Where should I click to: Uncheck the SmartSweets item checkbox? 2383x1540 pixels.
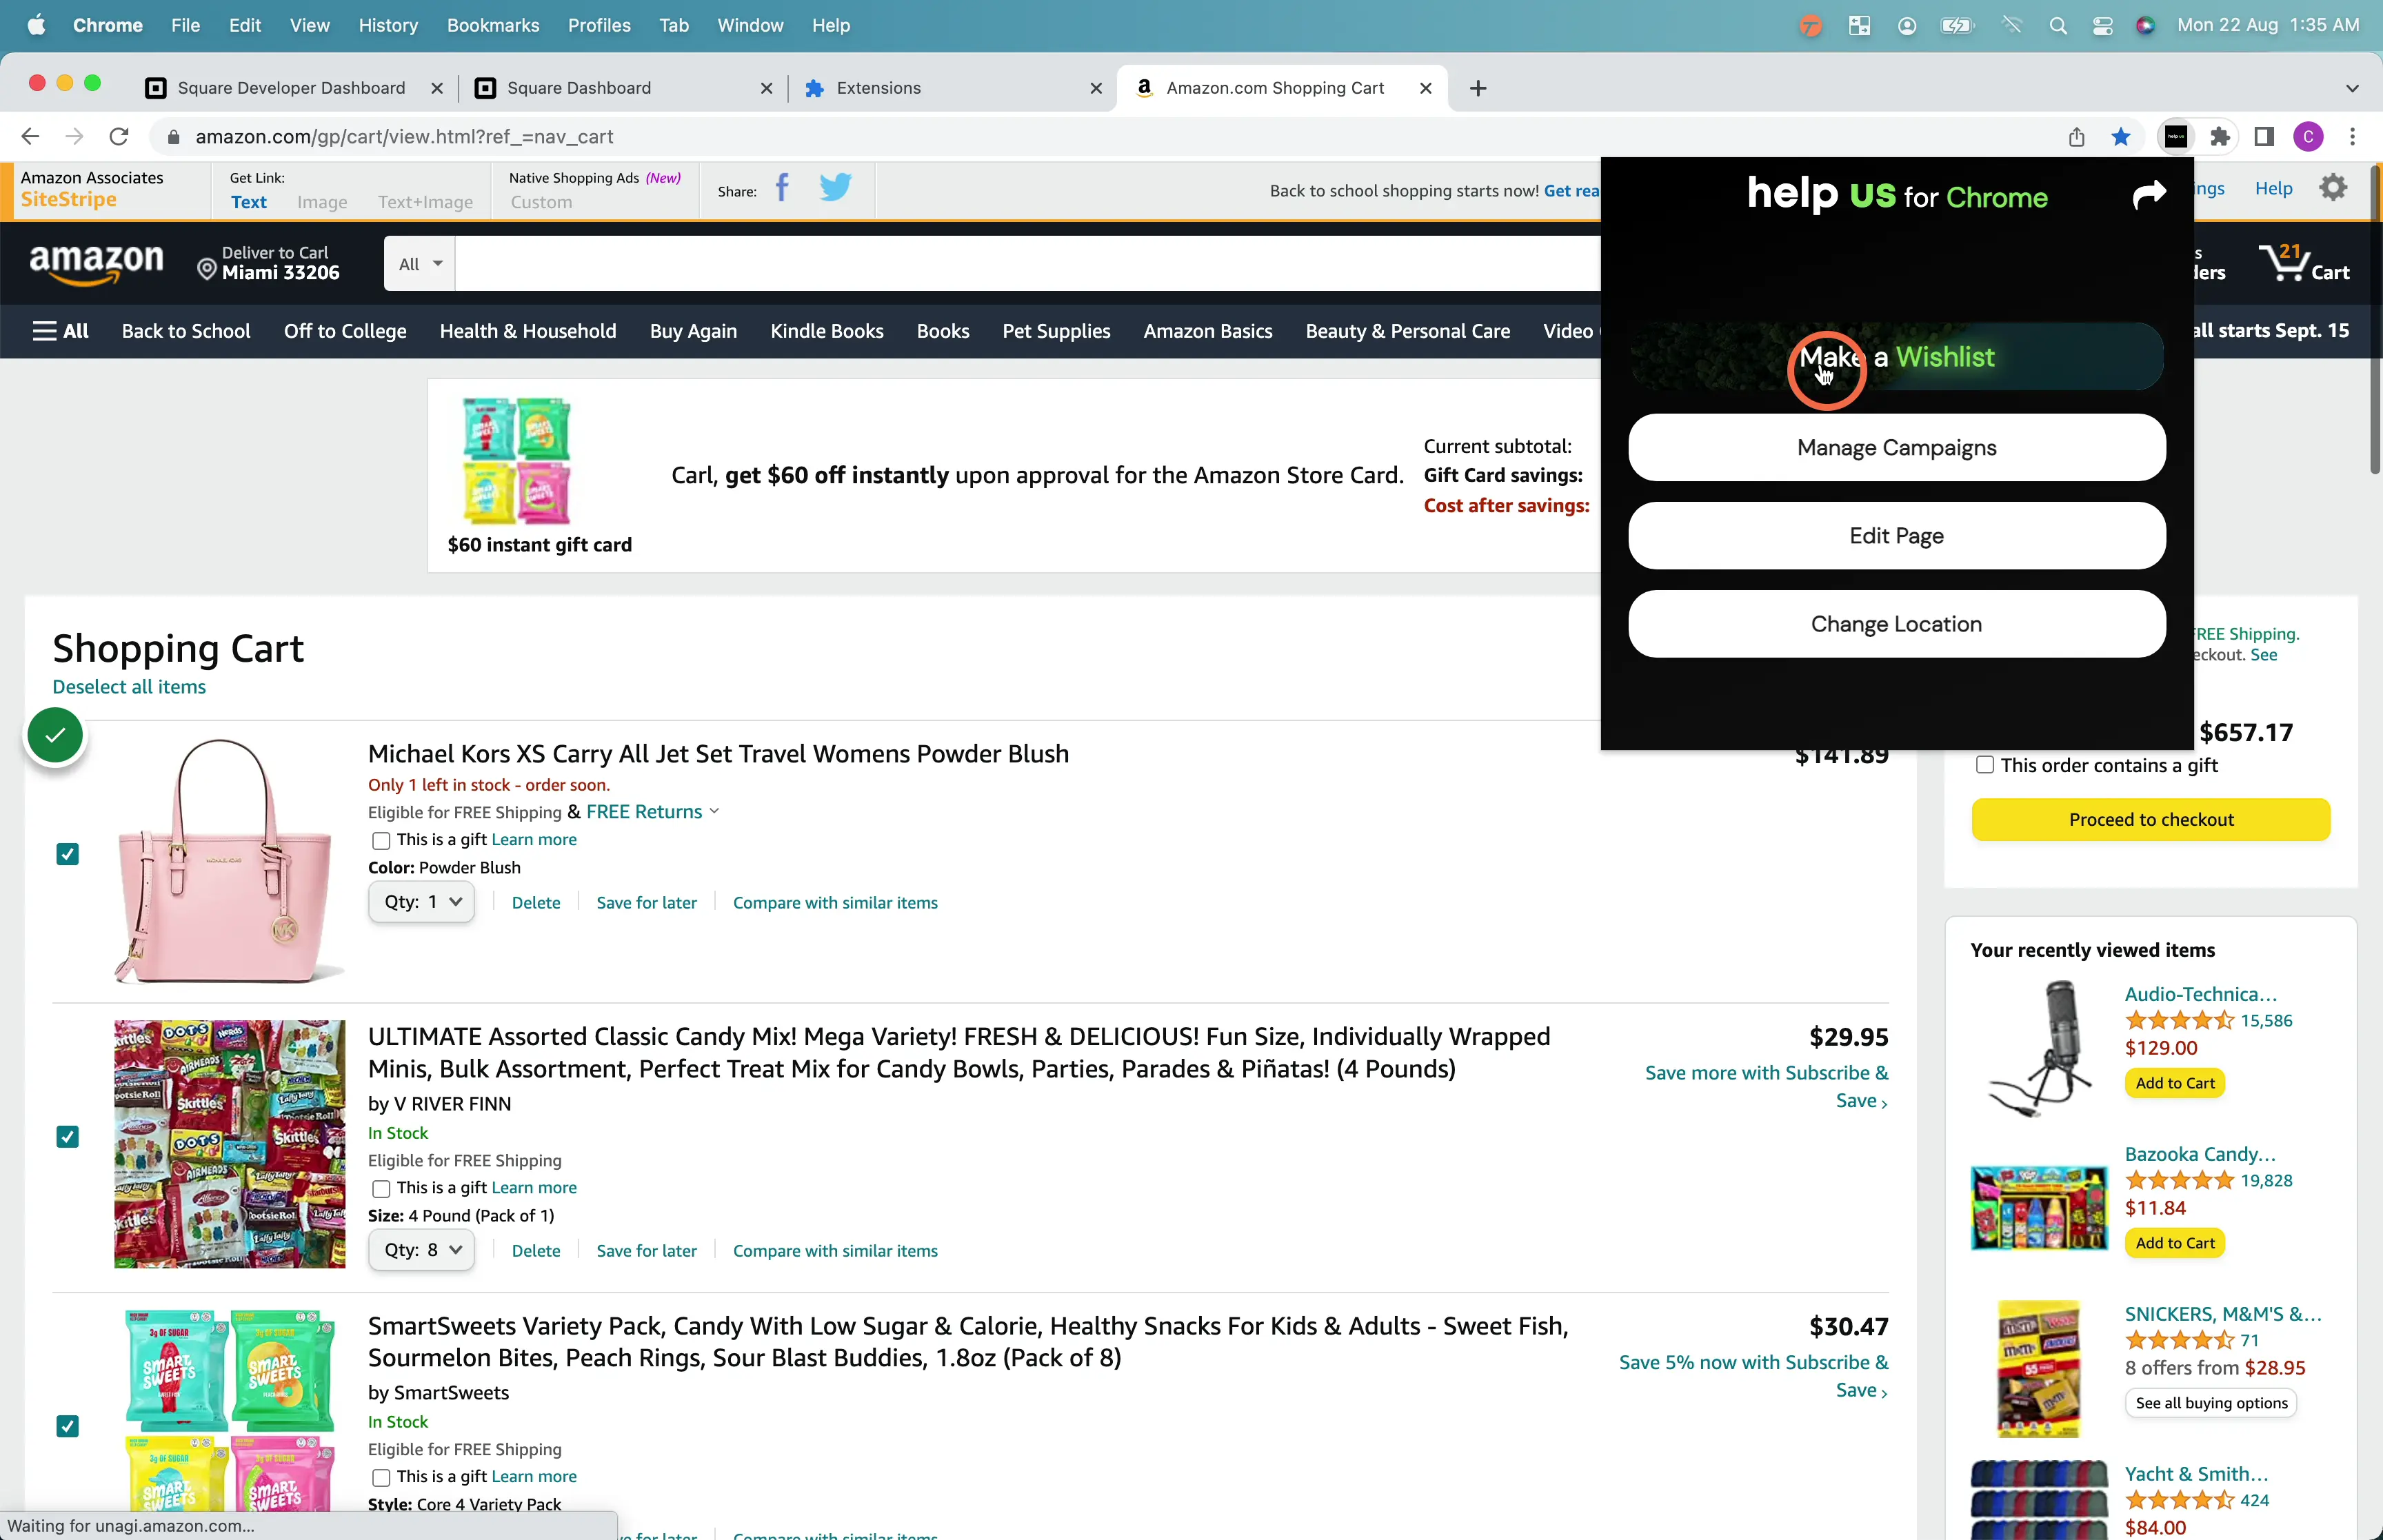pyautogui.click(x=67, y=1426)
